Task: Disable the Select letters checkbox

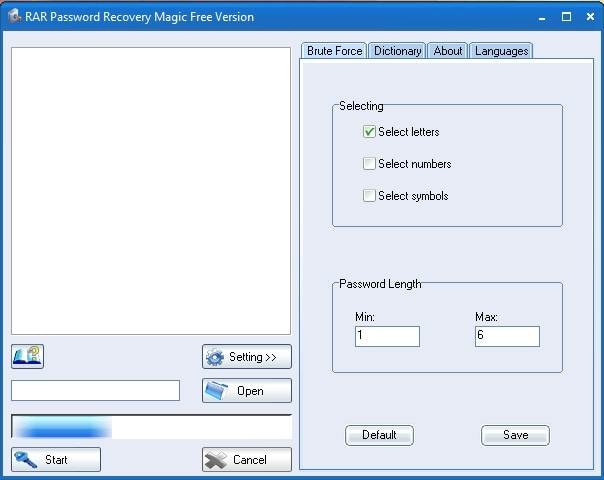Action: pos(369,132)
